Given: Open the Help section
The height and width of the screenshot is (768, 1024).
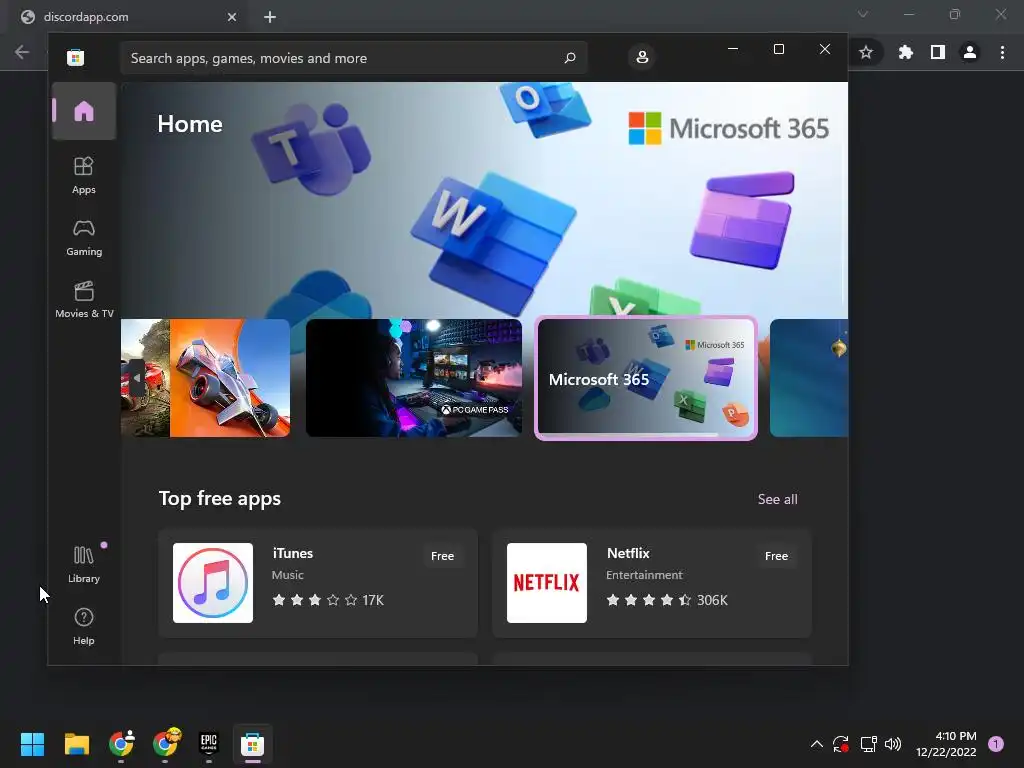Looking at the screenshot, I should pos(84,626).
